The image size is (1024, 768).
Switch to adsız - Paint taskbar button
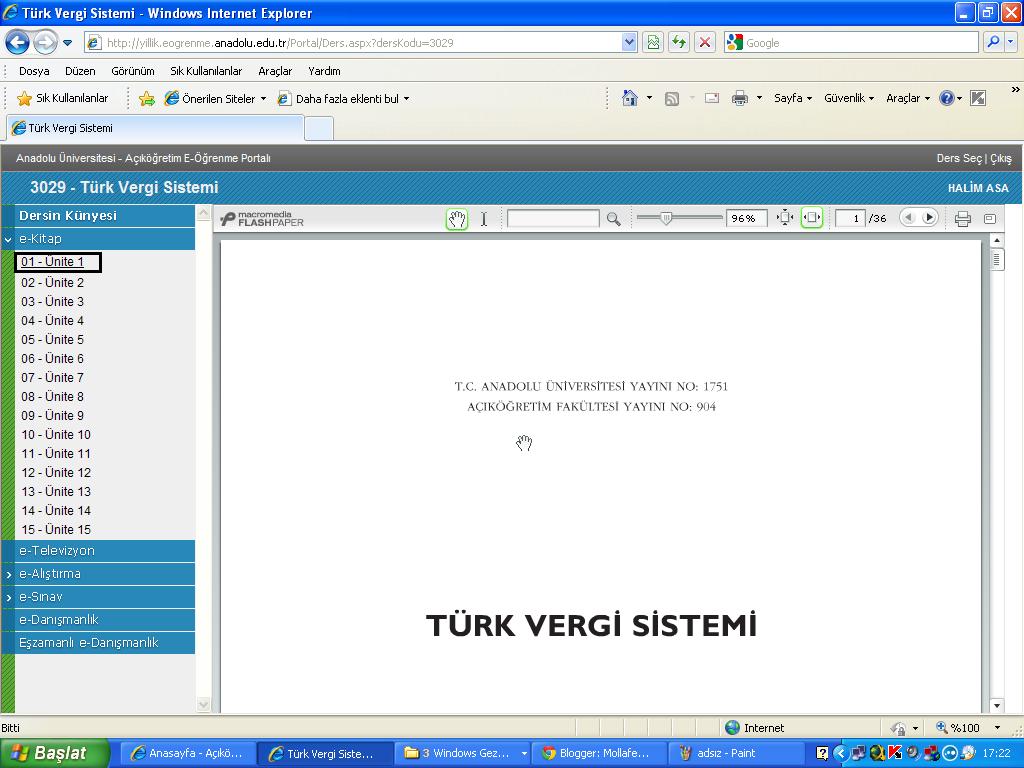coord(735,753)
